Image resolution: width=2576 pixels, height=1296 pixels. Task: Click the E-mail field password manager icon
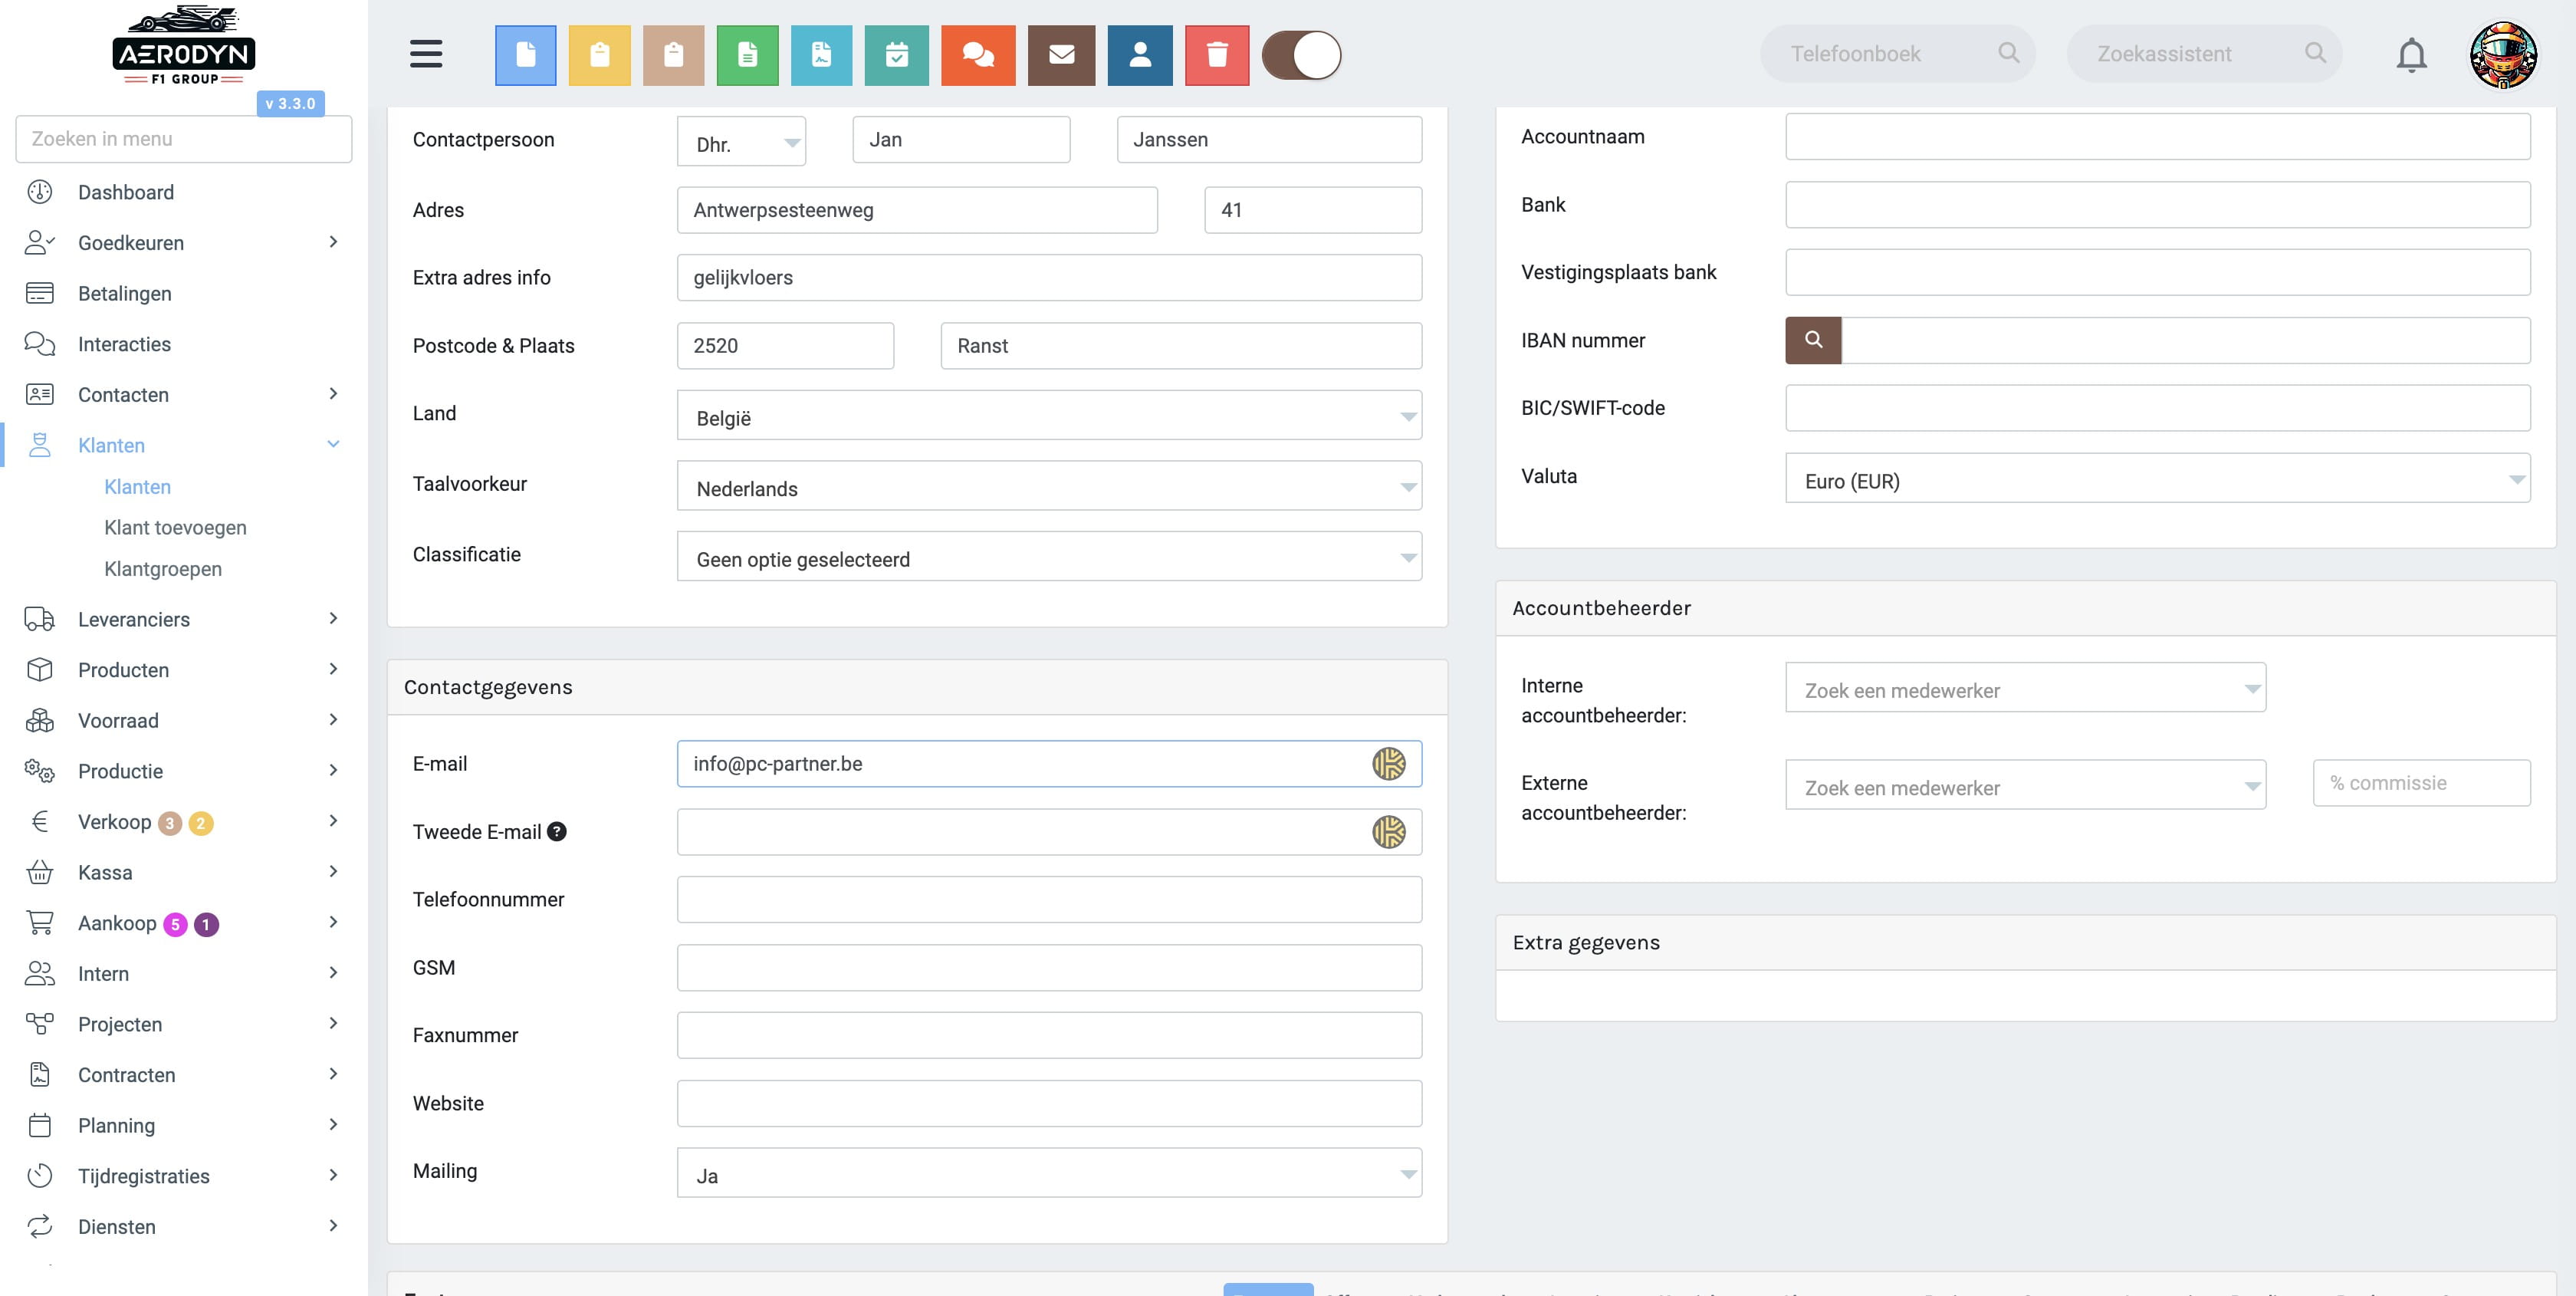point(1389,764)
